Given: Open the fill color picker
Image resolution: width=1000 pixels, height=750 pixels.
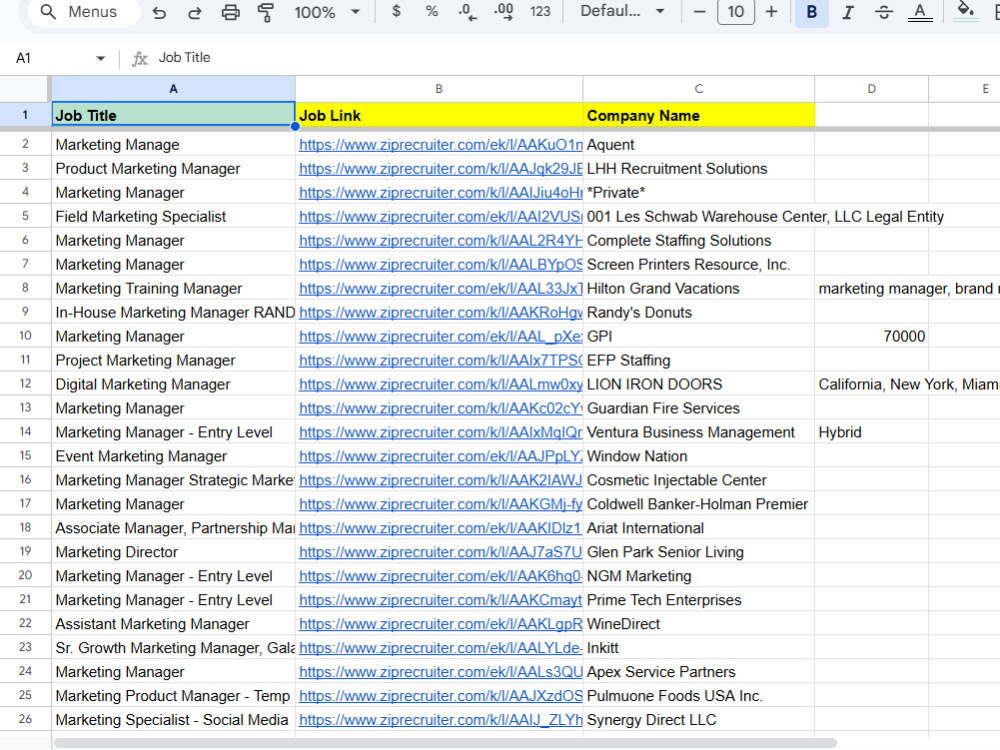Looking at the screenshot, I should pyautogui.click(x=966, y=11).
